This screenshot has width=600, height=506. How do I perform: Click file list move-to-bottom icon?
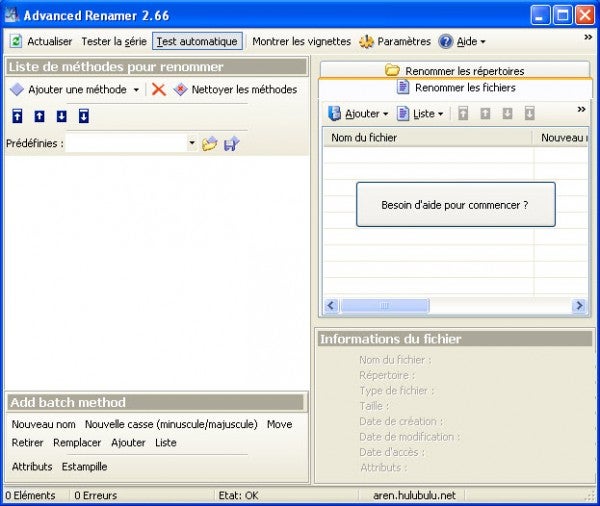tap(530, 113)
